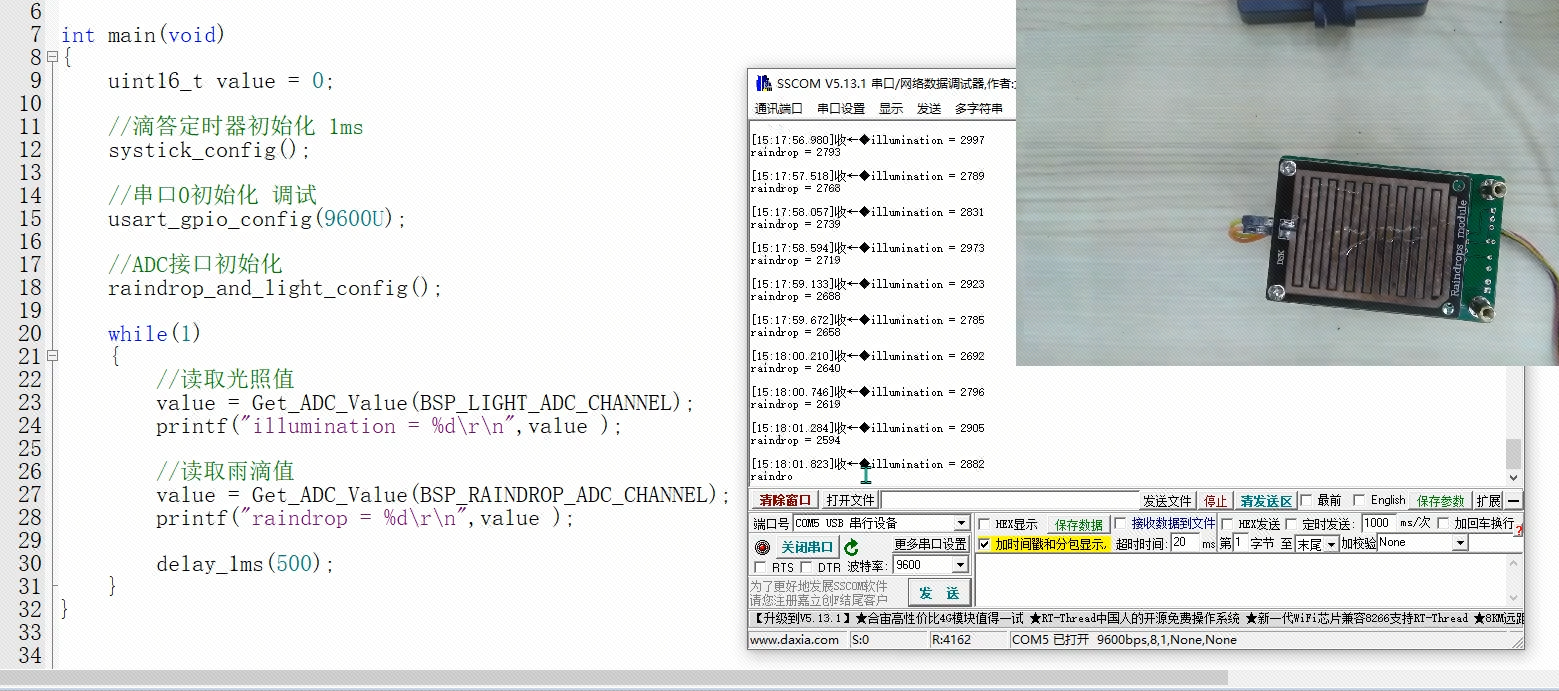Click the minus collapse button beside 扩展
Image resolution: width=1559 pixels, height=691 pixels.
[1514, 500]
